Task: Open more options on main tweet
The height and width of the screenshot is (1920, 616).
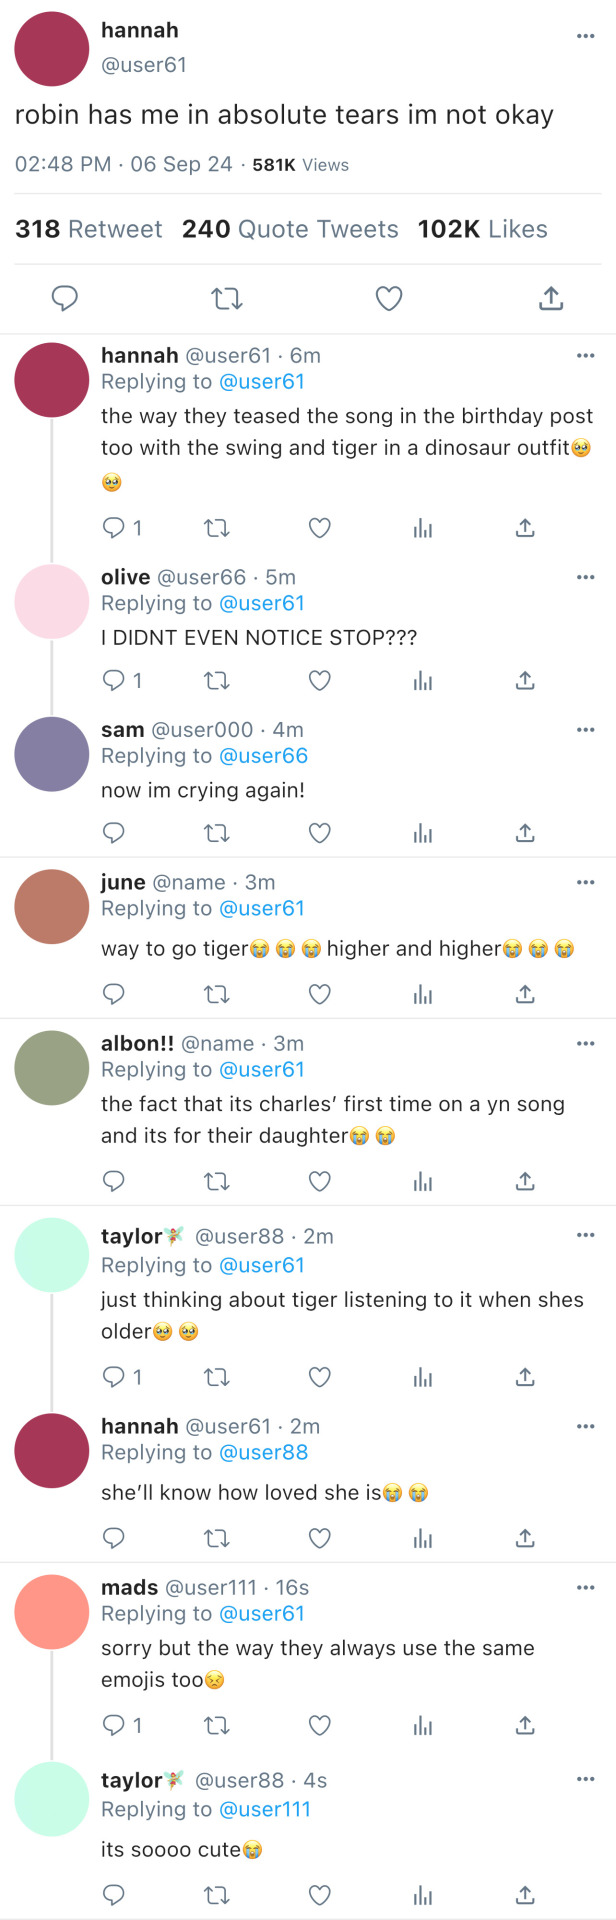Action: point(585,37)
